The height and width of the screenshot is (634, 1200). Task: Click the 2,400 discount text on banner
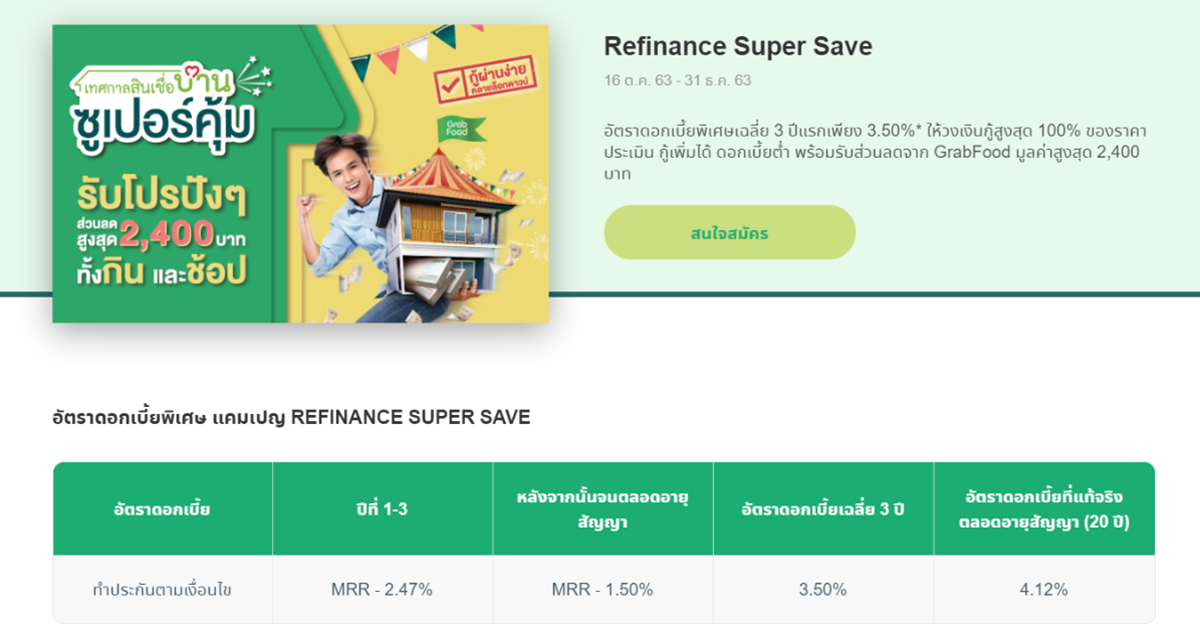coord(166,235)
